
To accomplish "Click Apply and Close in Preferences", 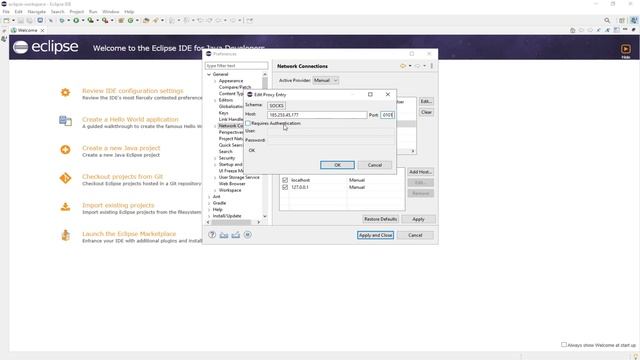I will point(375,235).
